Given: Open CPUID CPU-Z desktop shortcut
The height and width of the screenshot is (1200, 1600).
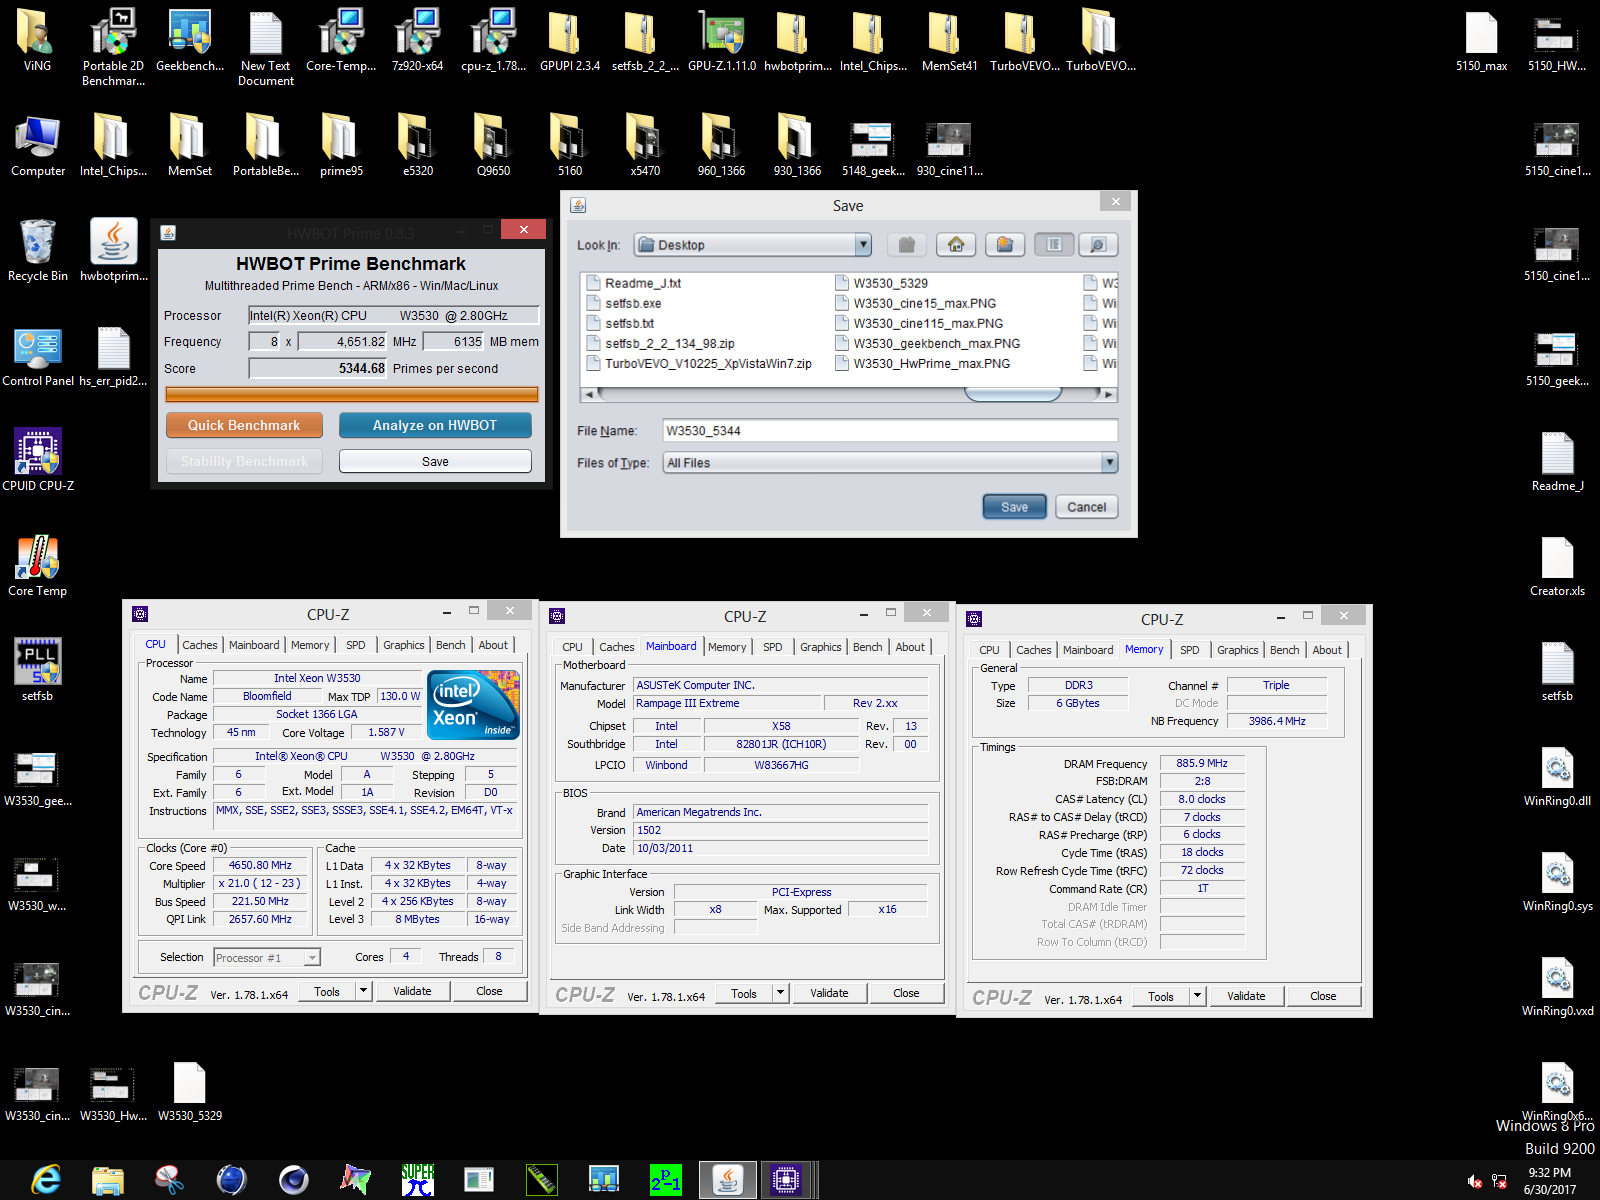Looking at the screenshot, I should [x=38, y=460].
